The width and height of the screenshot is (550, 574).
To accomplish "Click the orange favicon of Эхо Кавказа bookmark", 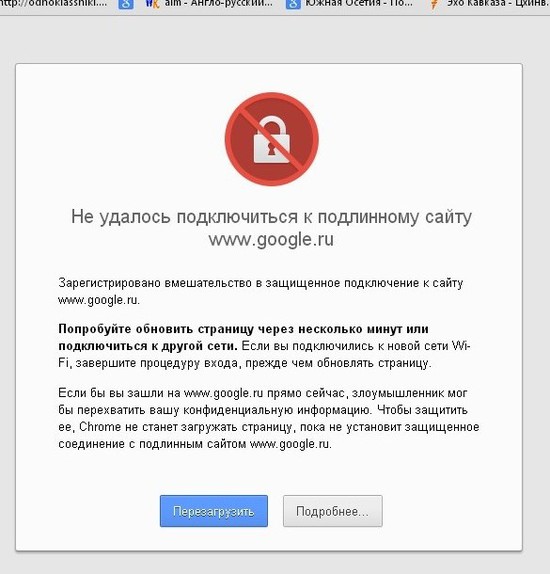I will 434,4.
